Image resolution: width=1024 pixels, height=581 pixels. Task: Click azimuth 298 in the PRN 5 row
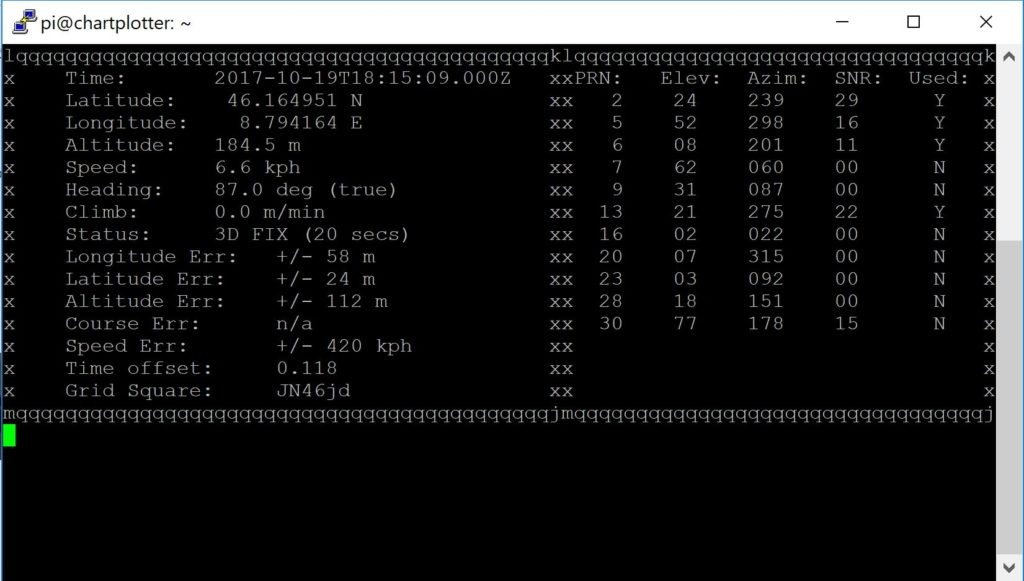pyautogui.click(x=765, y=123)
